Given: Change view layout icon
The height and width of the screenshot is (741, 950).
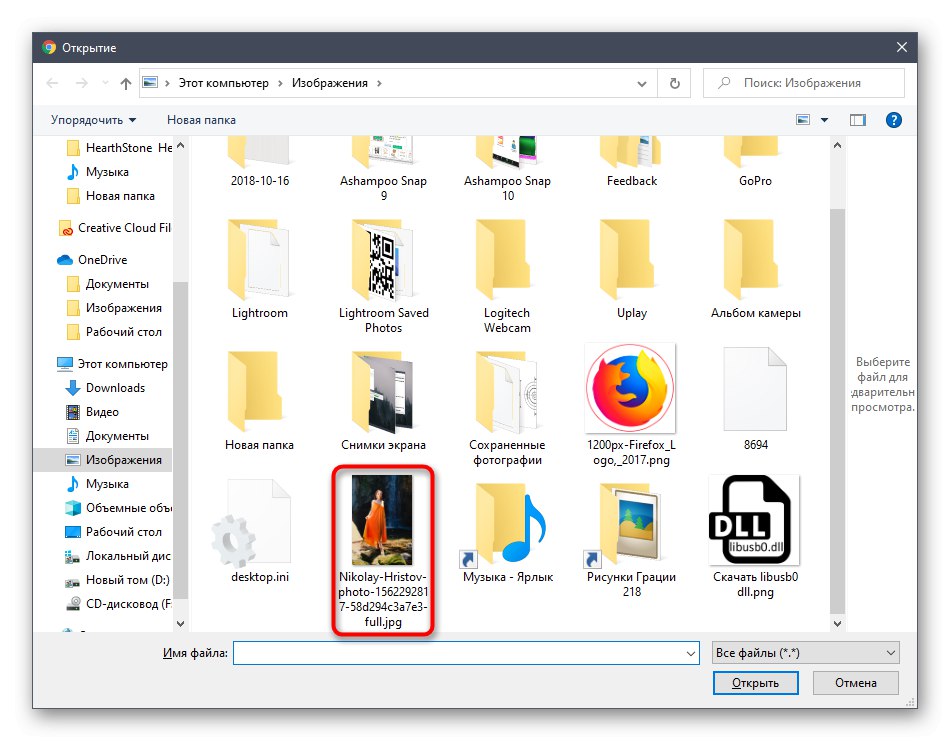Looking at the screenshot, I should [x=803, y=120].
